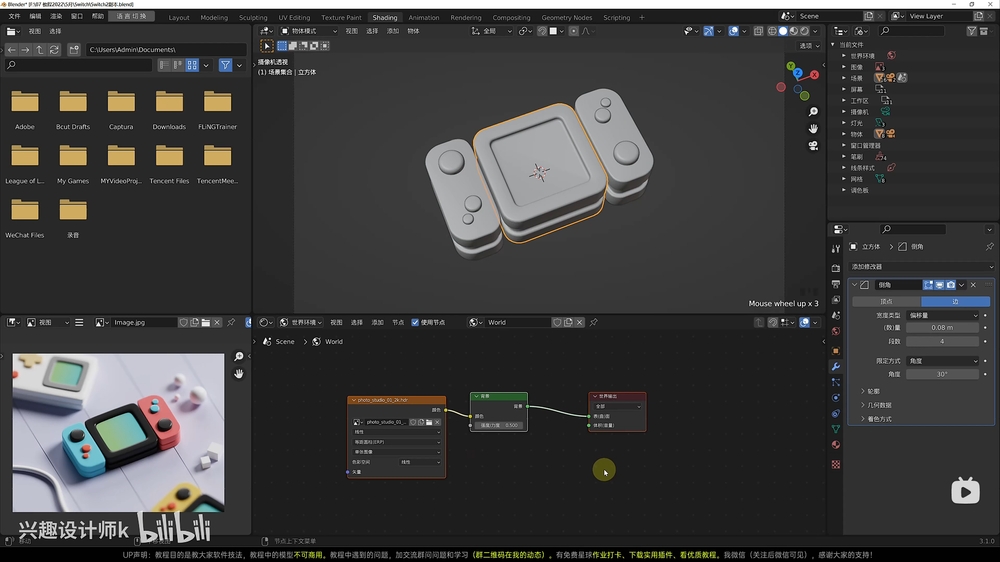Open the tool settings tab icon
This screenshot has width=1000, height=562.
835,249
